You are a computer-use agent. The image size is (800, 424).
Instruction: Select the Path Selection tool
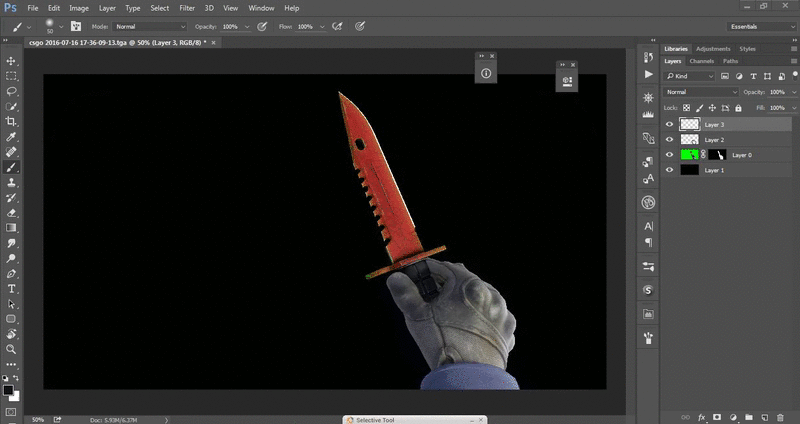coord(11,304)
